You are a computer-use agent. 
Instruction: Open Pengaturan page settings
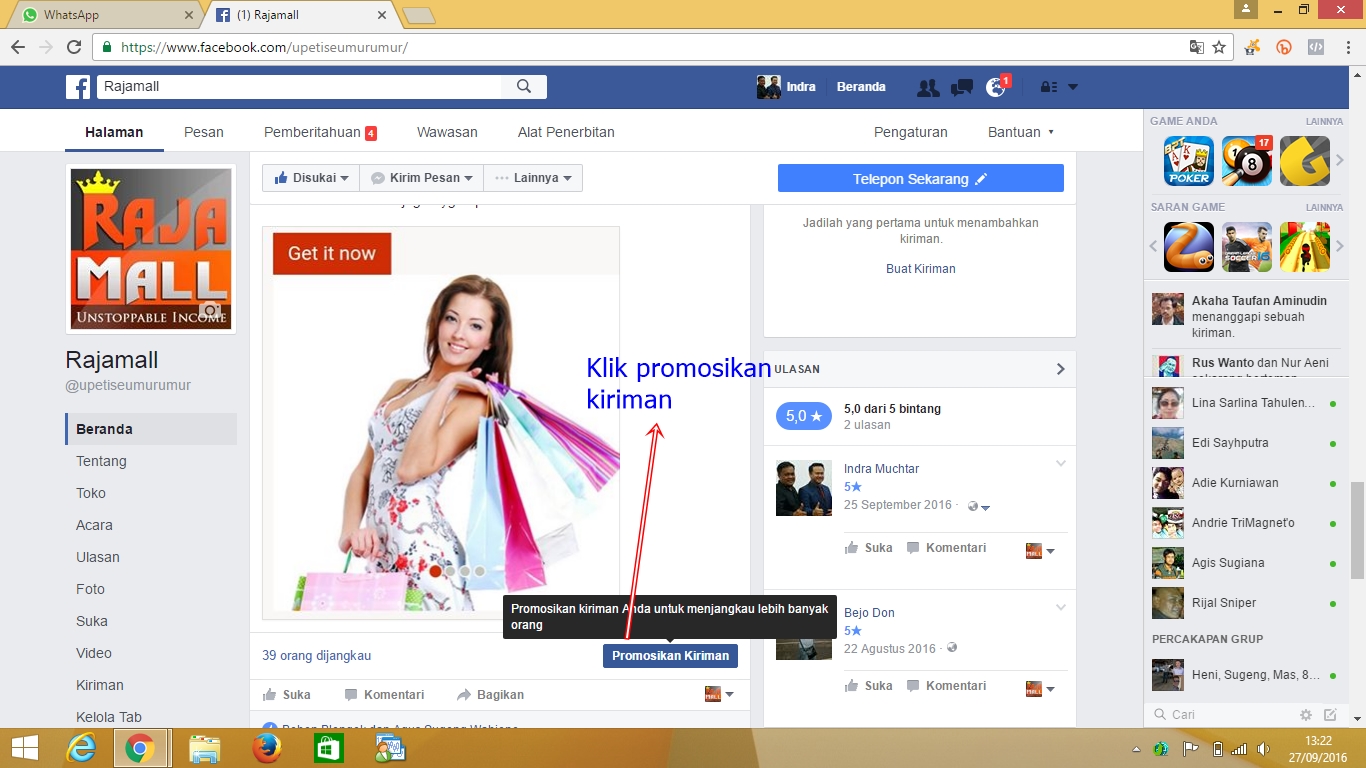tap(911, 132)
